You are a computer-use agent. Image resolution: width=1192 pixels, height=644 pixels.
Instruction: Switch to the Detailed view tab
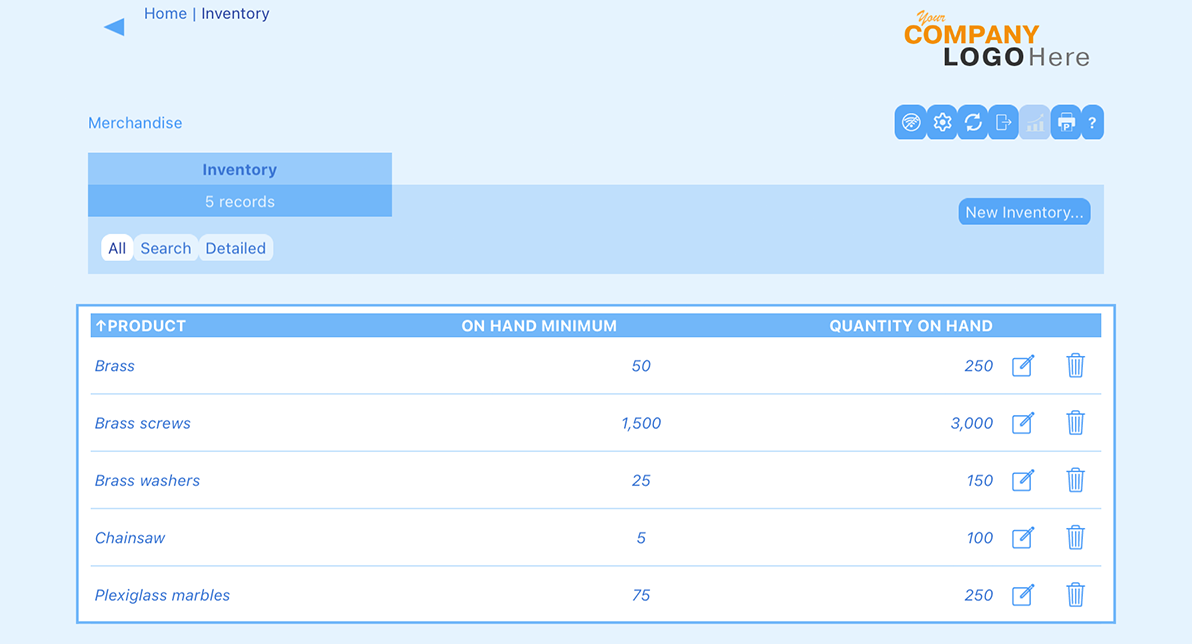click(x=235, y=248)
